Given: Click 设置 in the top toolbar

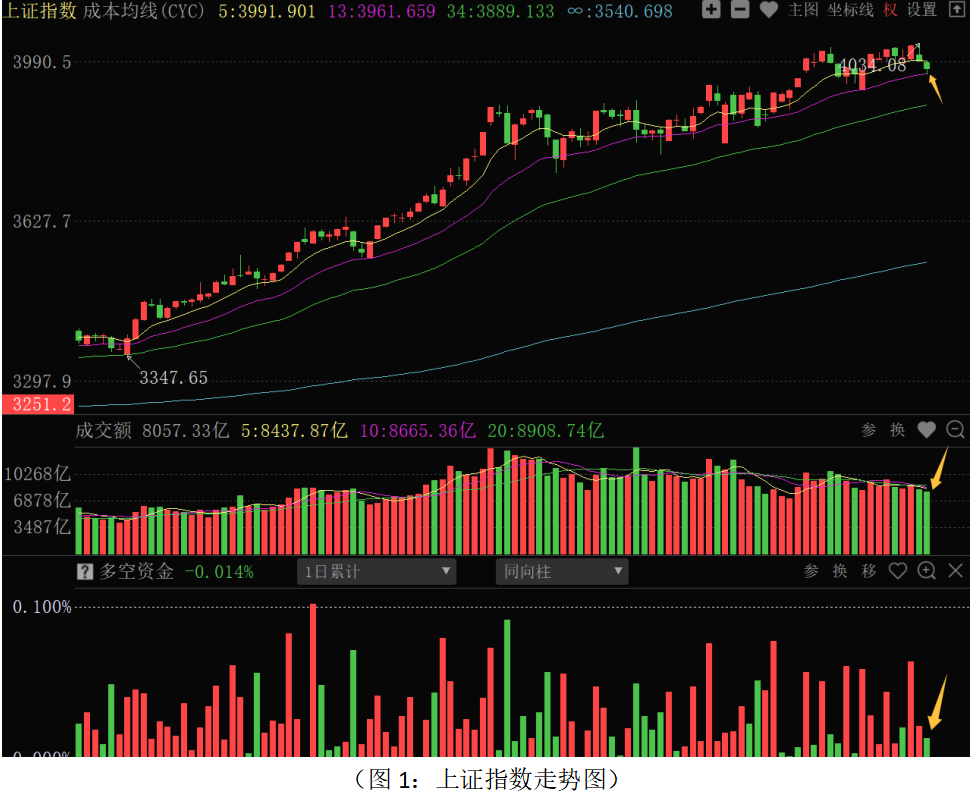Looking at the screenshot, I should click(922, 10).
